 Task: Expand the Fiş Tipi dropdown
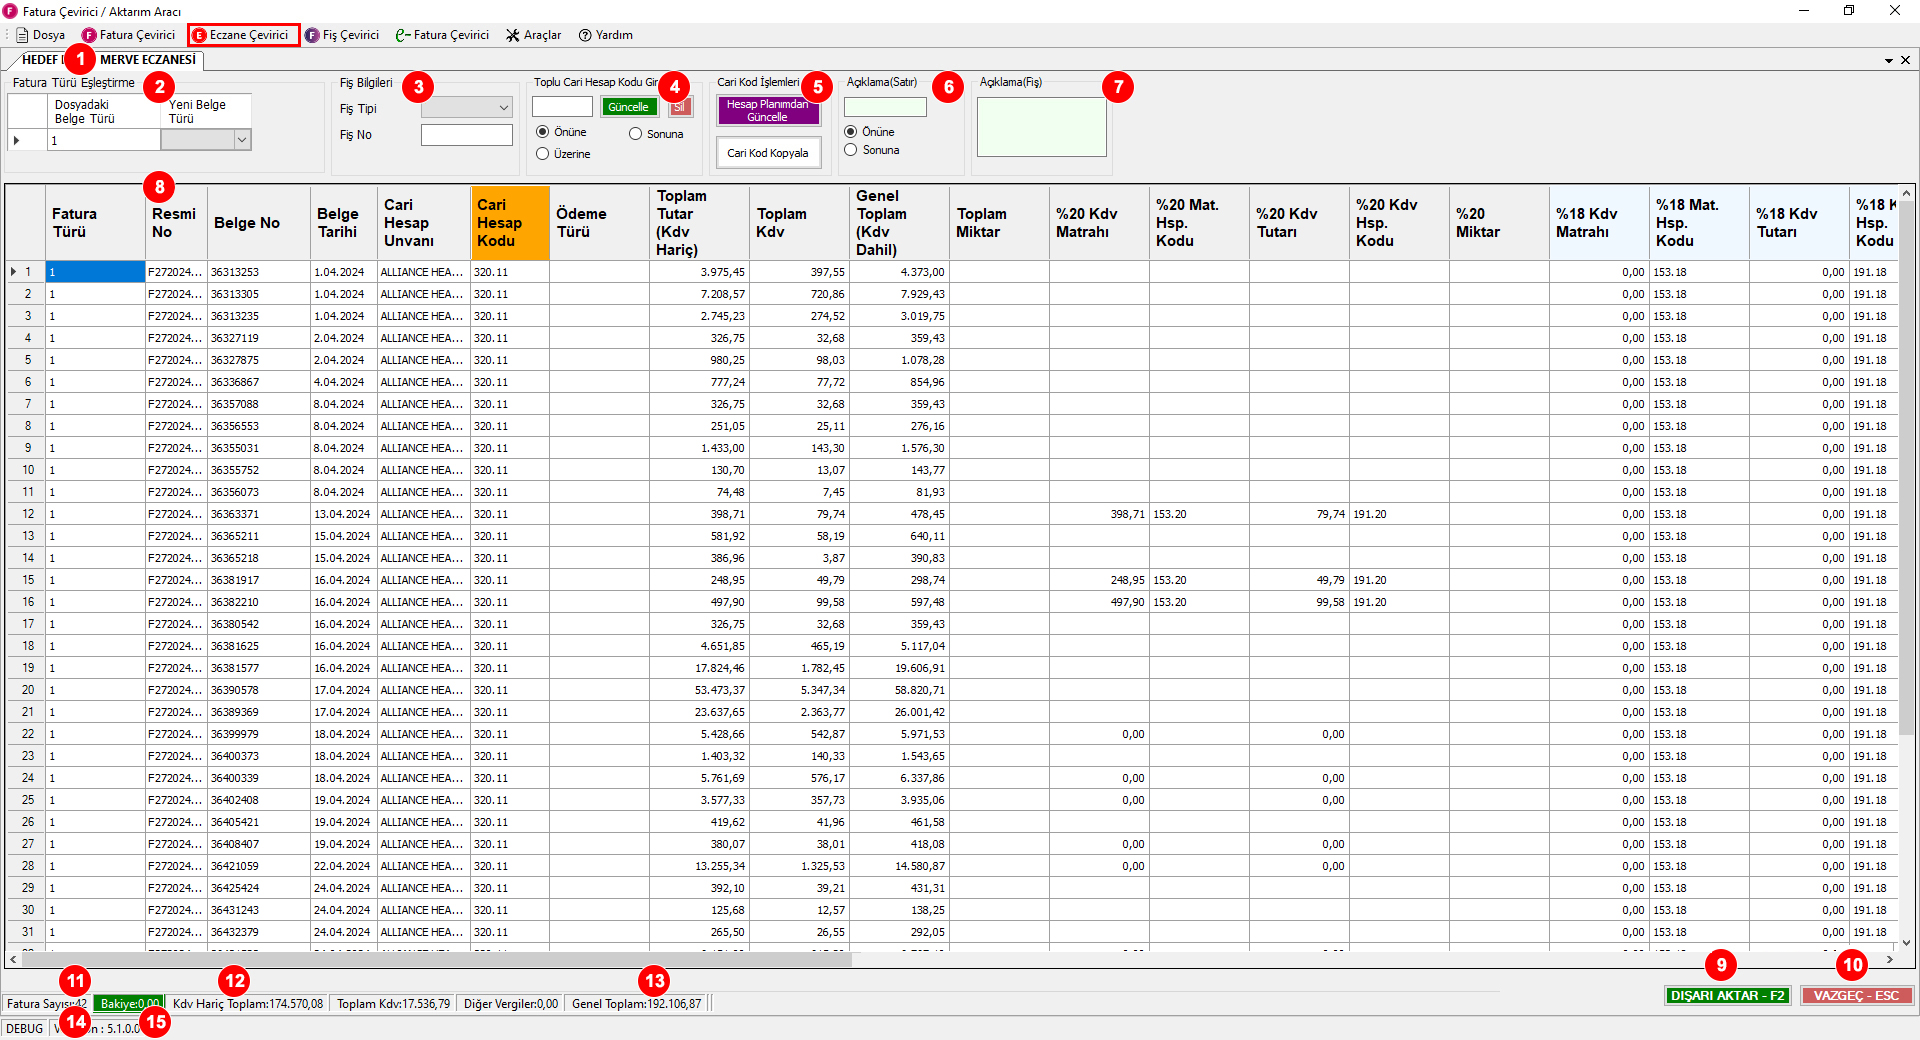click(x=467, y=107)
